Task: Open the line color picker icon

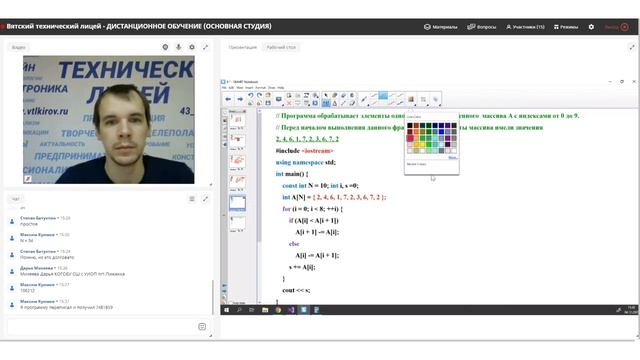Action: click(411, 99)
